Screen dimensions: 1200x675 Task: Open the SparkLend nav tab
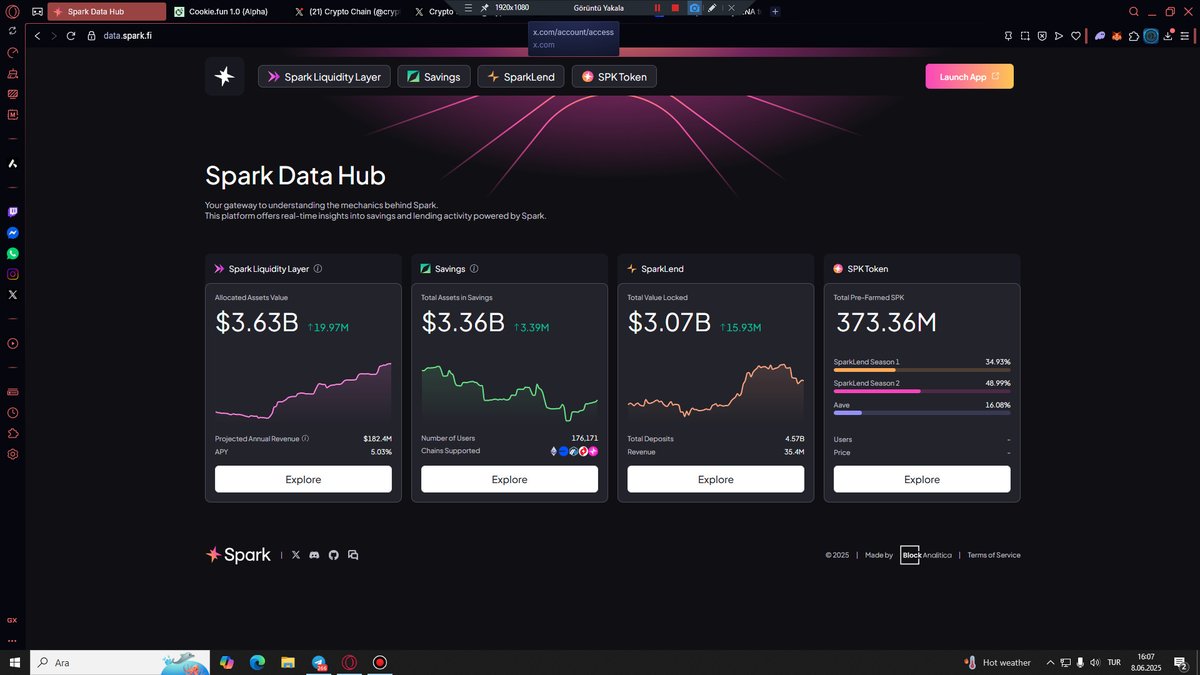tap(521, 77)
